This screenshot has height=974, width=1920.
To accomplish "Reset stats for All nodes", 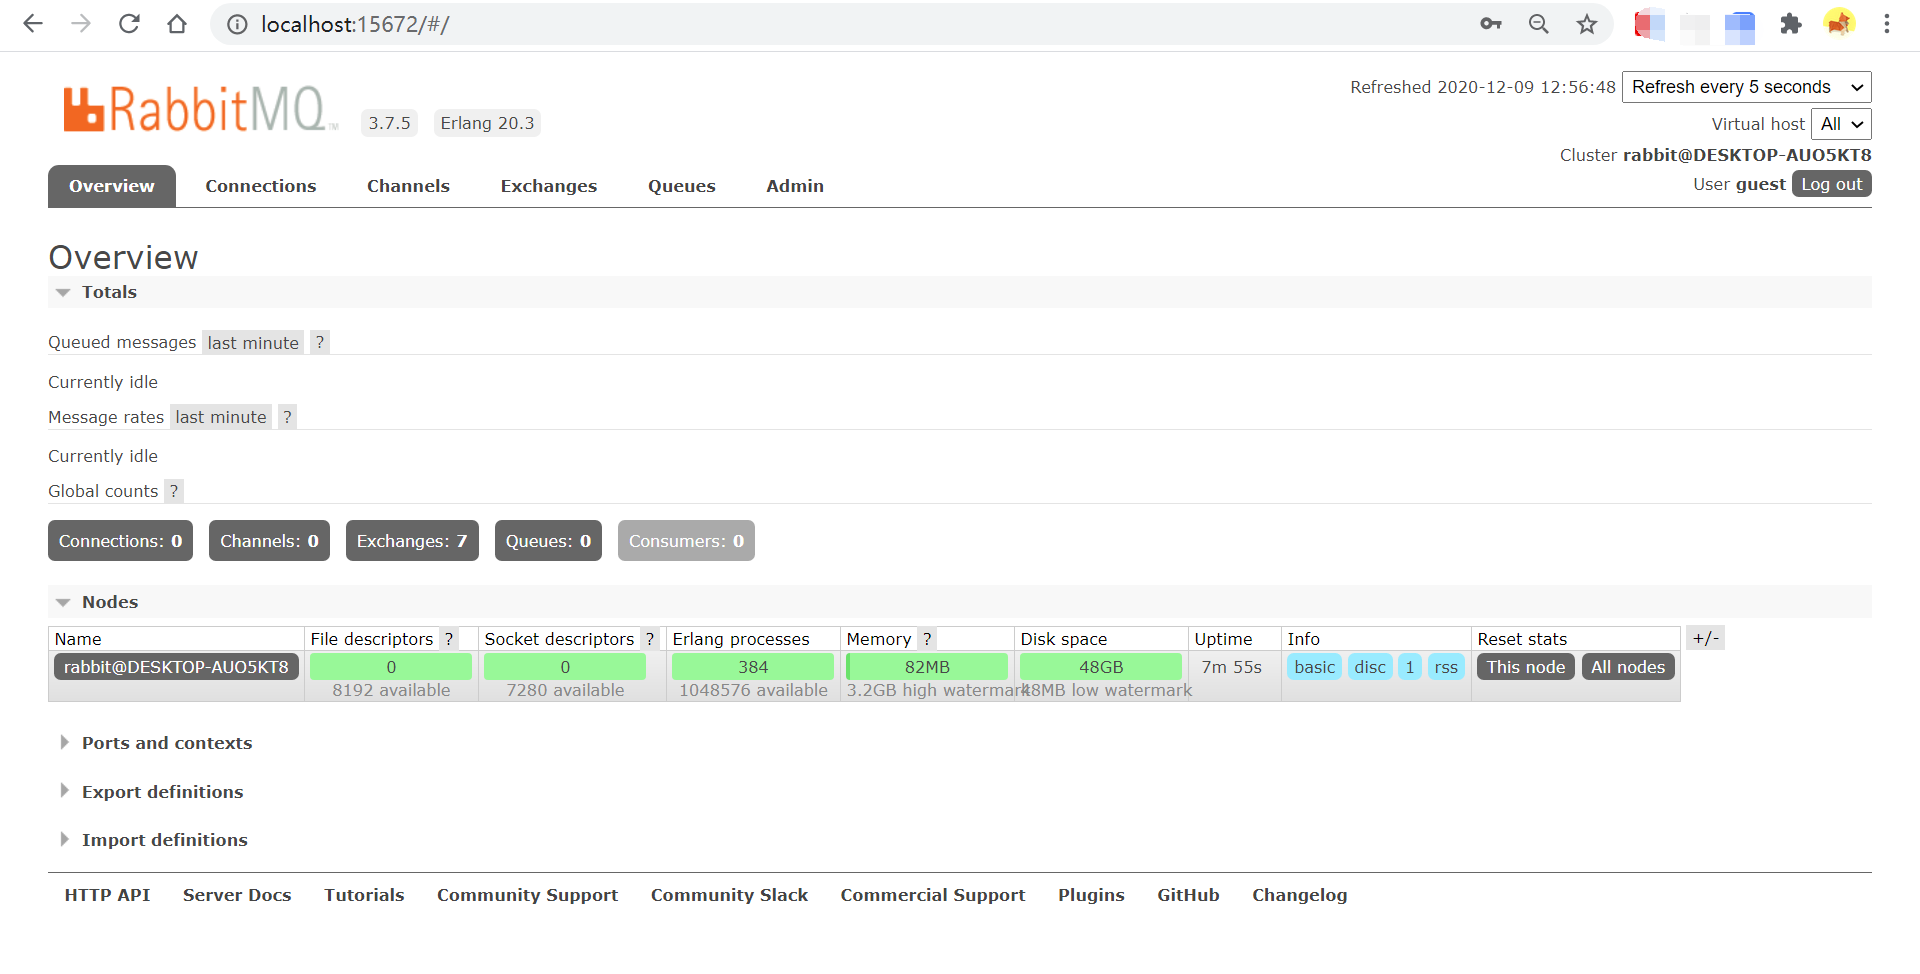I will click(x=1628, y=667).
